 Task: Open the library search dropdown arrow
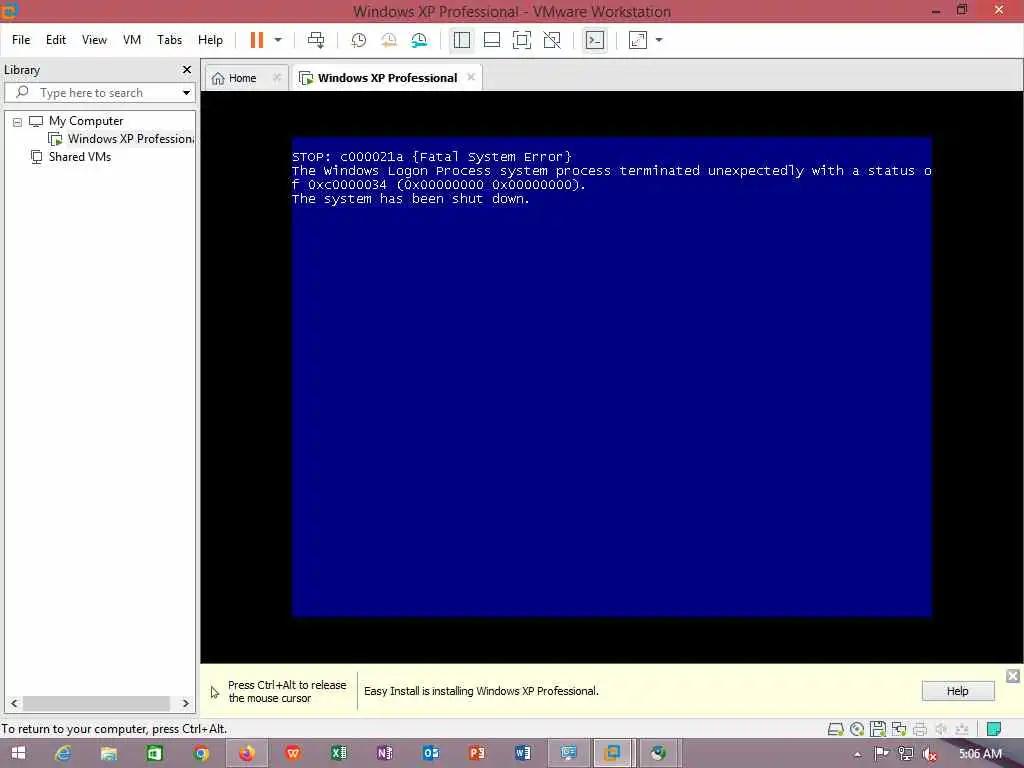[186, 93]
